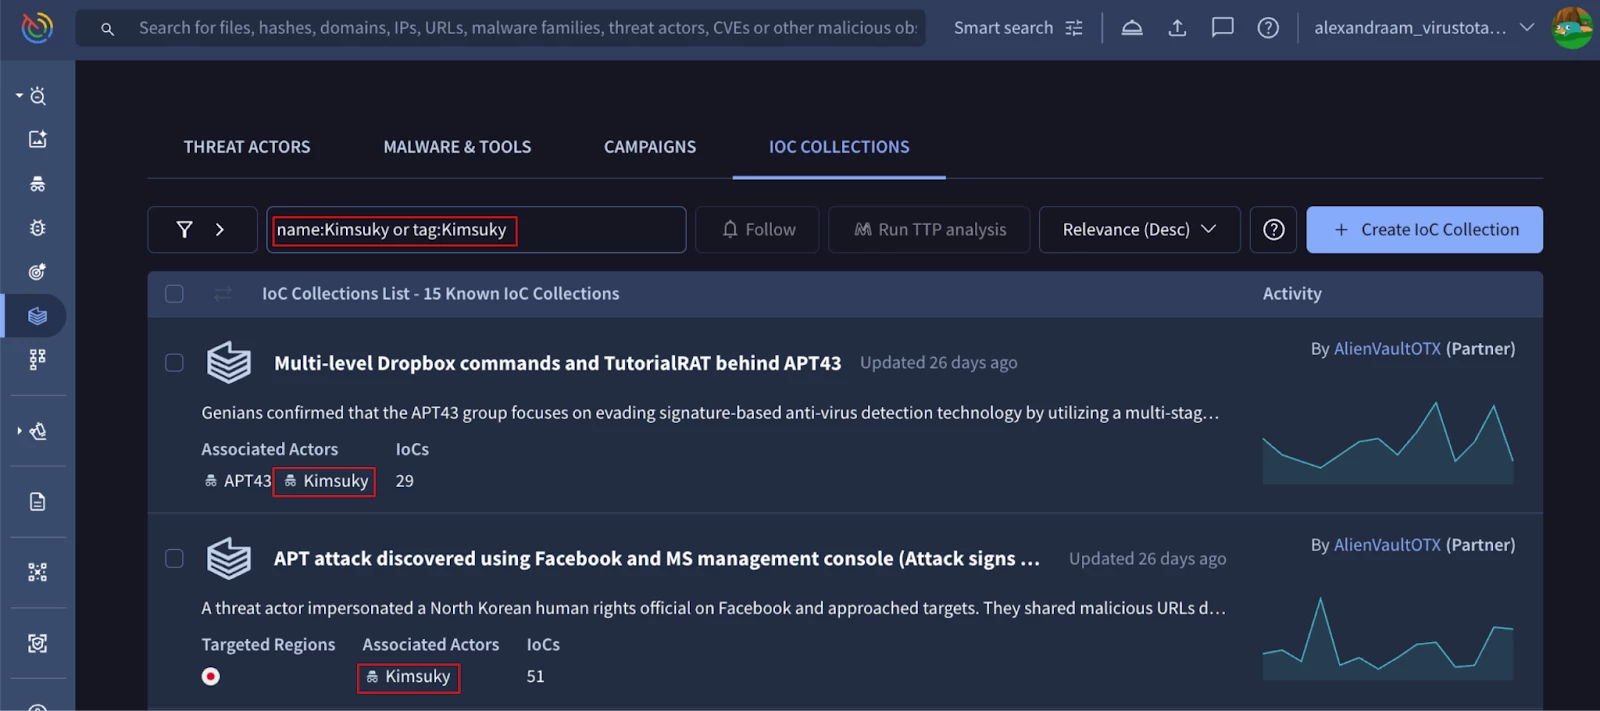Image resolution: width=1600 pixels, height=711 pixels.
Task: Click the swap arrows icon in list header
Action: point(223,293)
